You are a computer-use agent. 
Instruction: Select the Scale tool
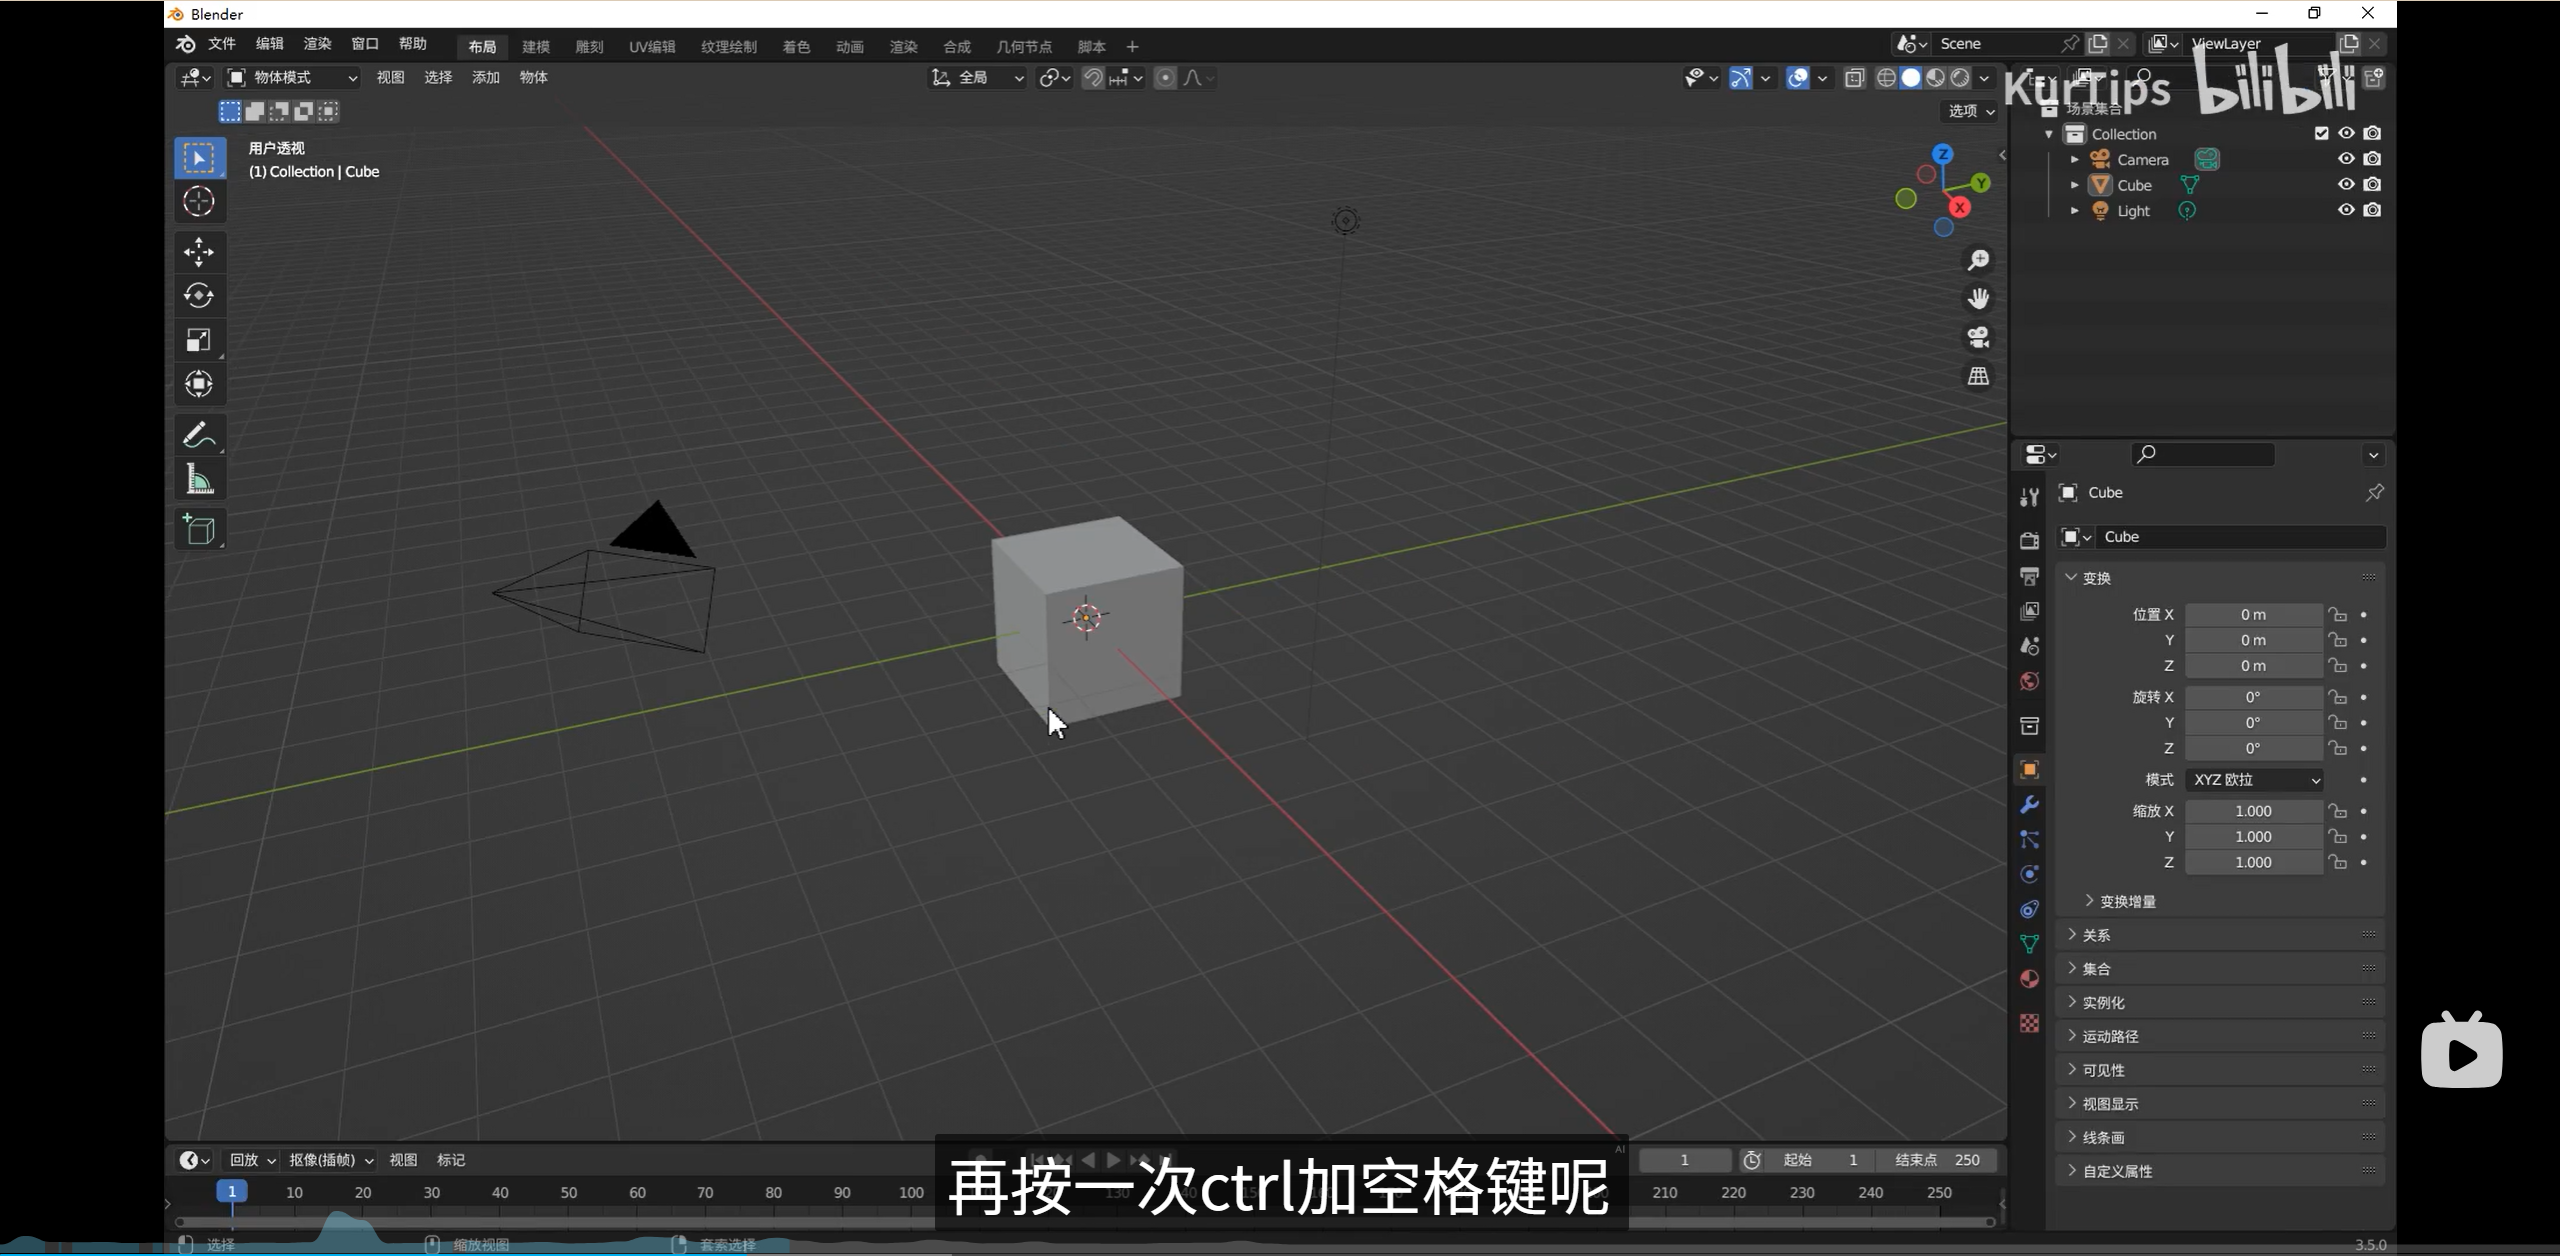pos(199,340)
